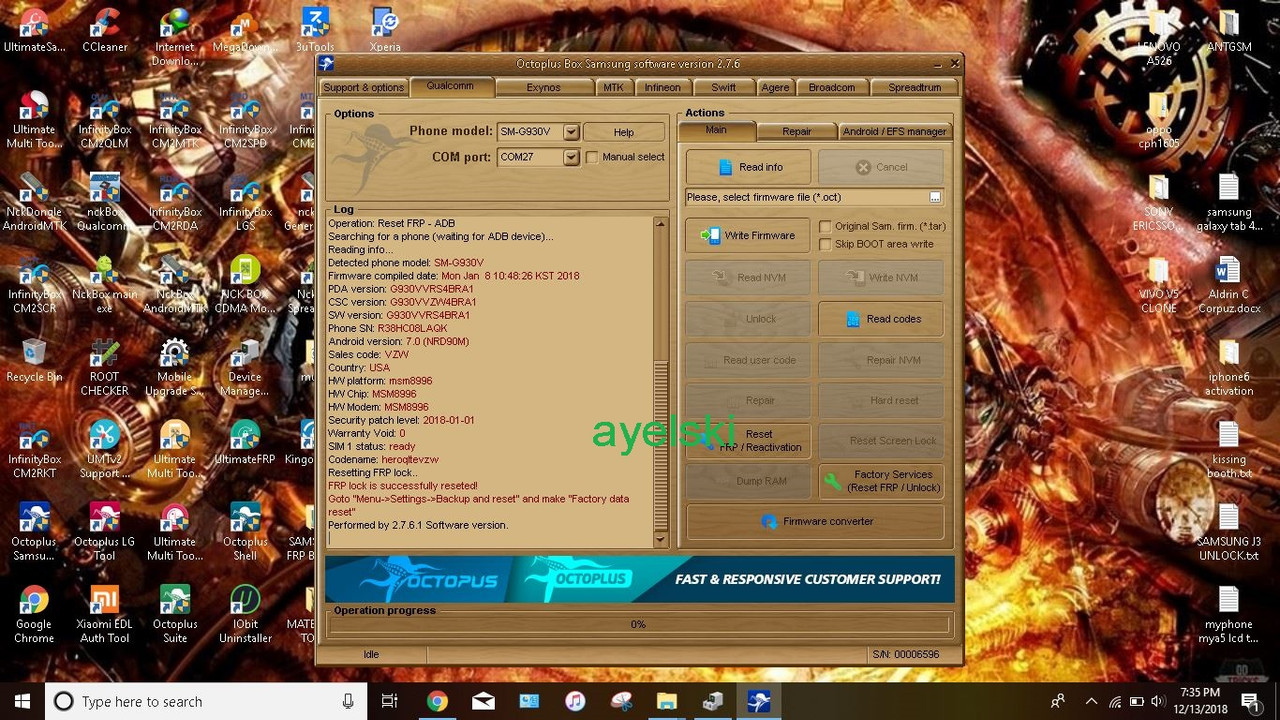
Task: Click the Read codes button
Action: [881, 319]
